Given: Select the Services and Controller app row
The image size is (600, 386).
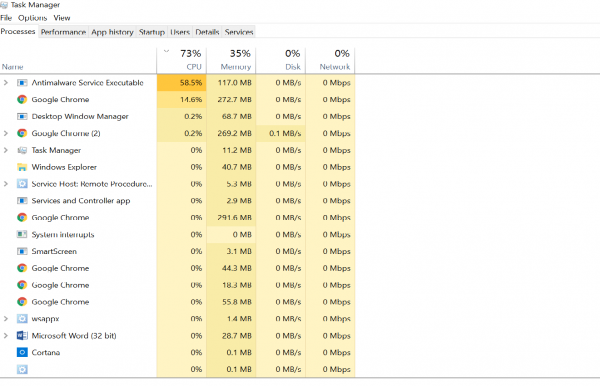Looking at the screenshot, I should (x=178, y=201).
